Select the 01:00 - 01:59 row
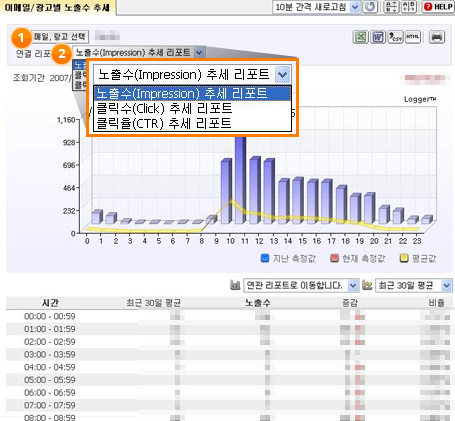The image size is (455, 421). [x=228, y=329]
